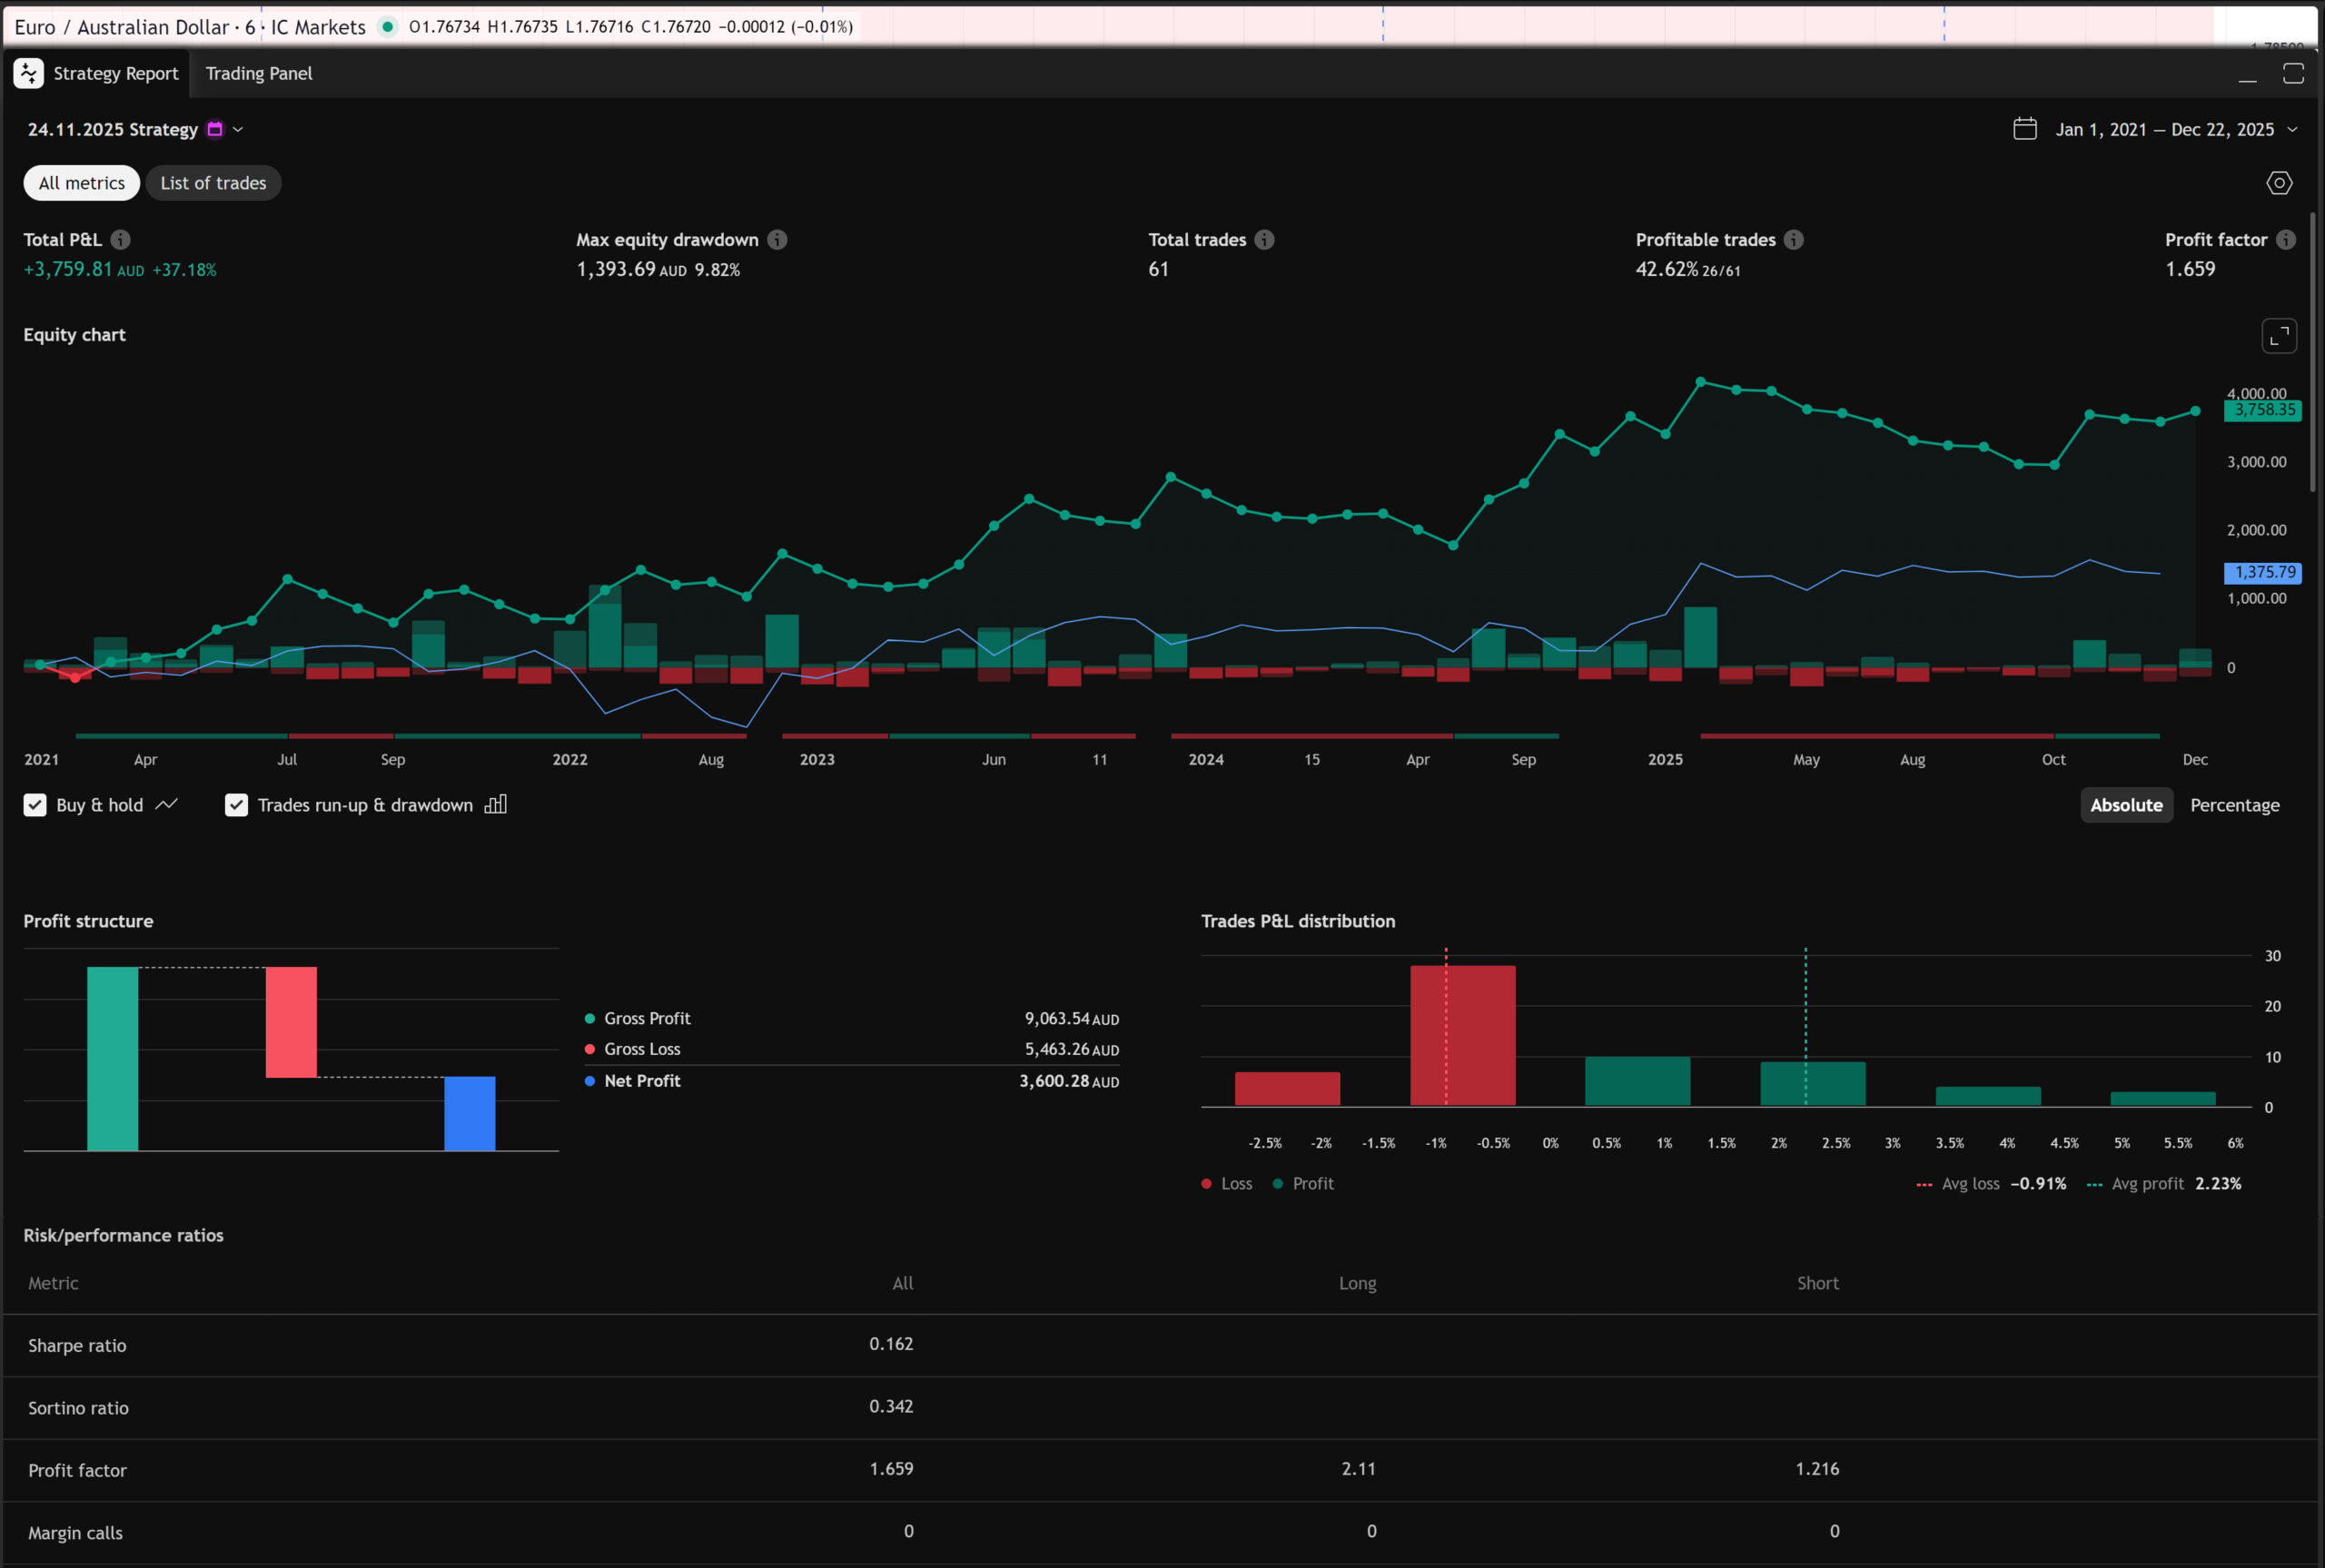Image resolution: width=2325 pixels, height=1568 pixels.
Task: Click the Profitable trades info icon
Action: point(1793,240)
